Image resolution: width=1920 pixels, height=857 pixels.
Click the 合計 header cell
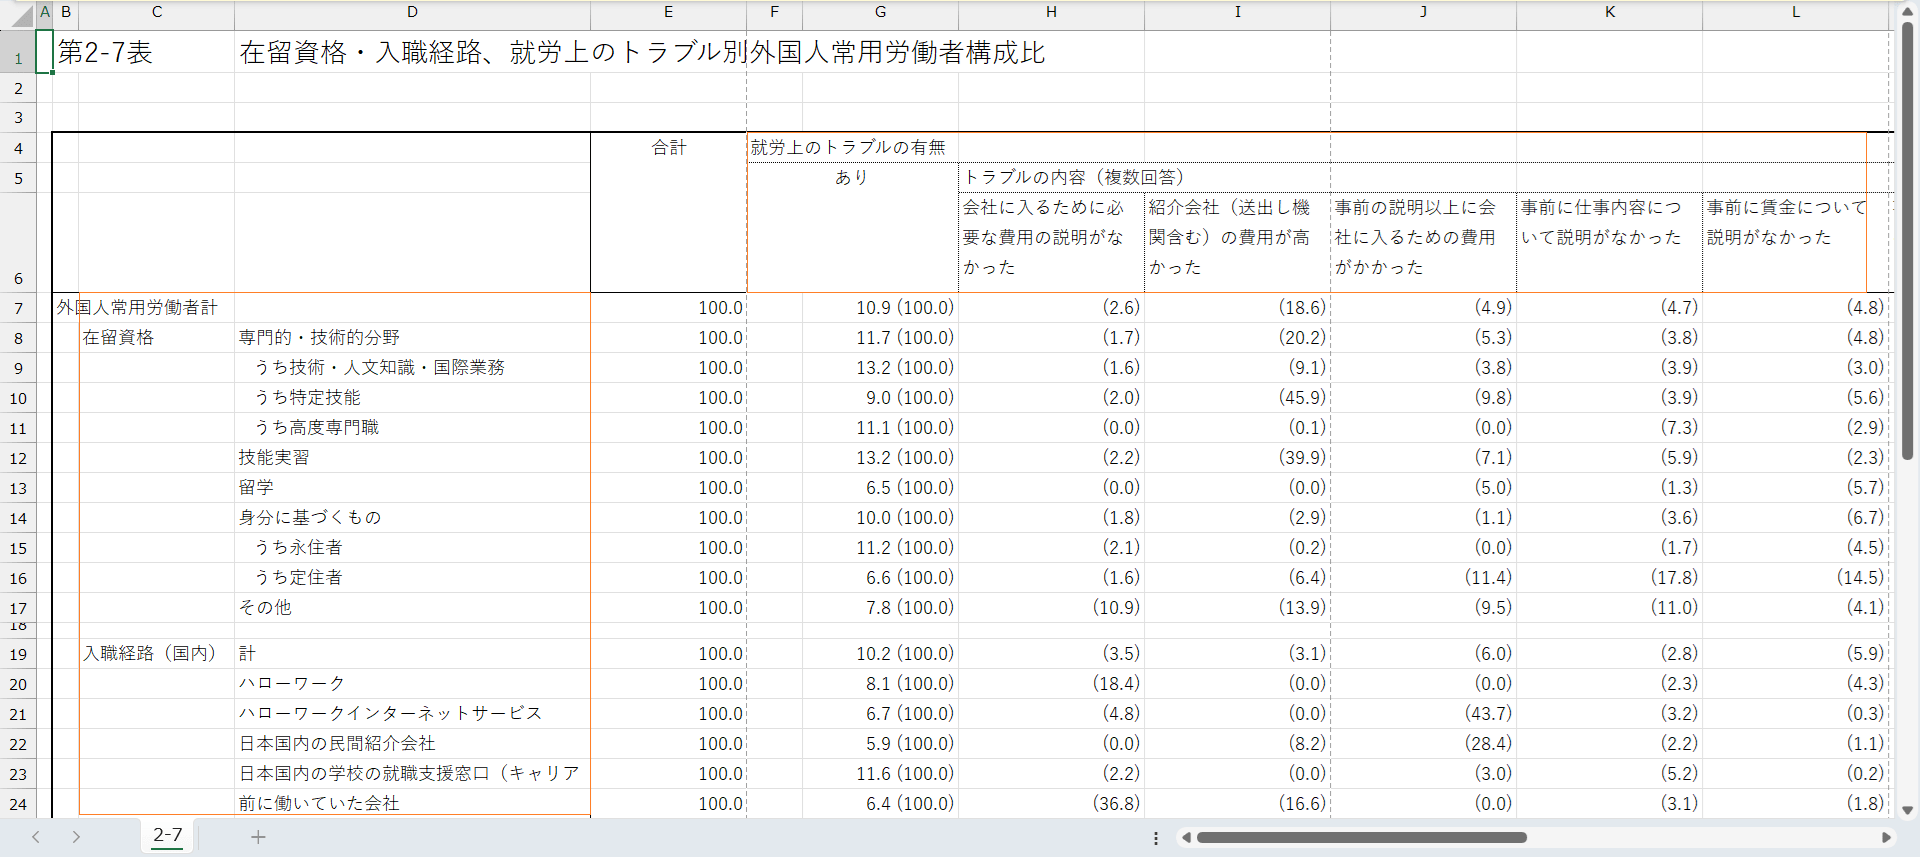coord(668,148)
